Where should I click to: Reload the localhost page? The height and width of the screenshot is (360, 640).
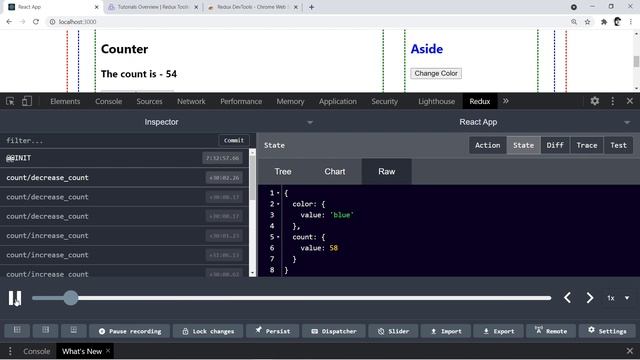(x=36, y=22)
